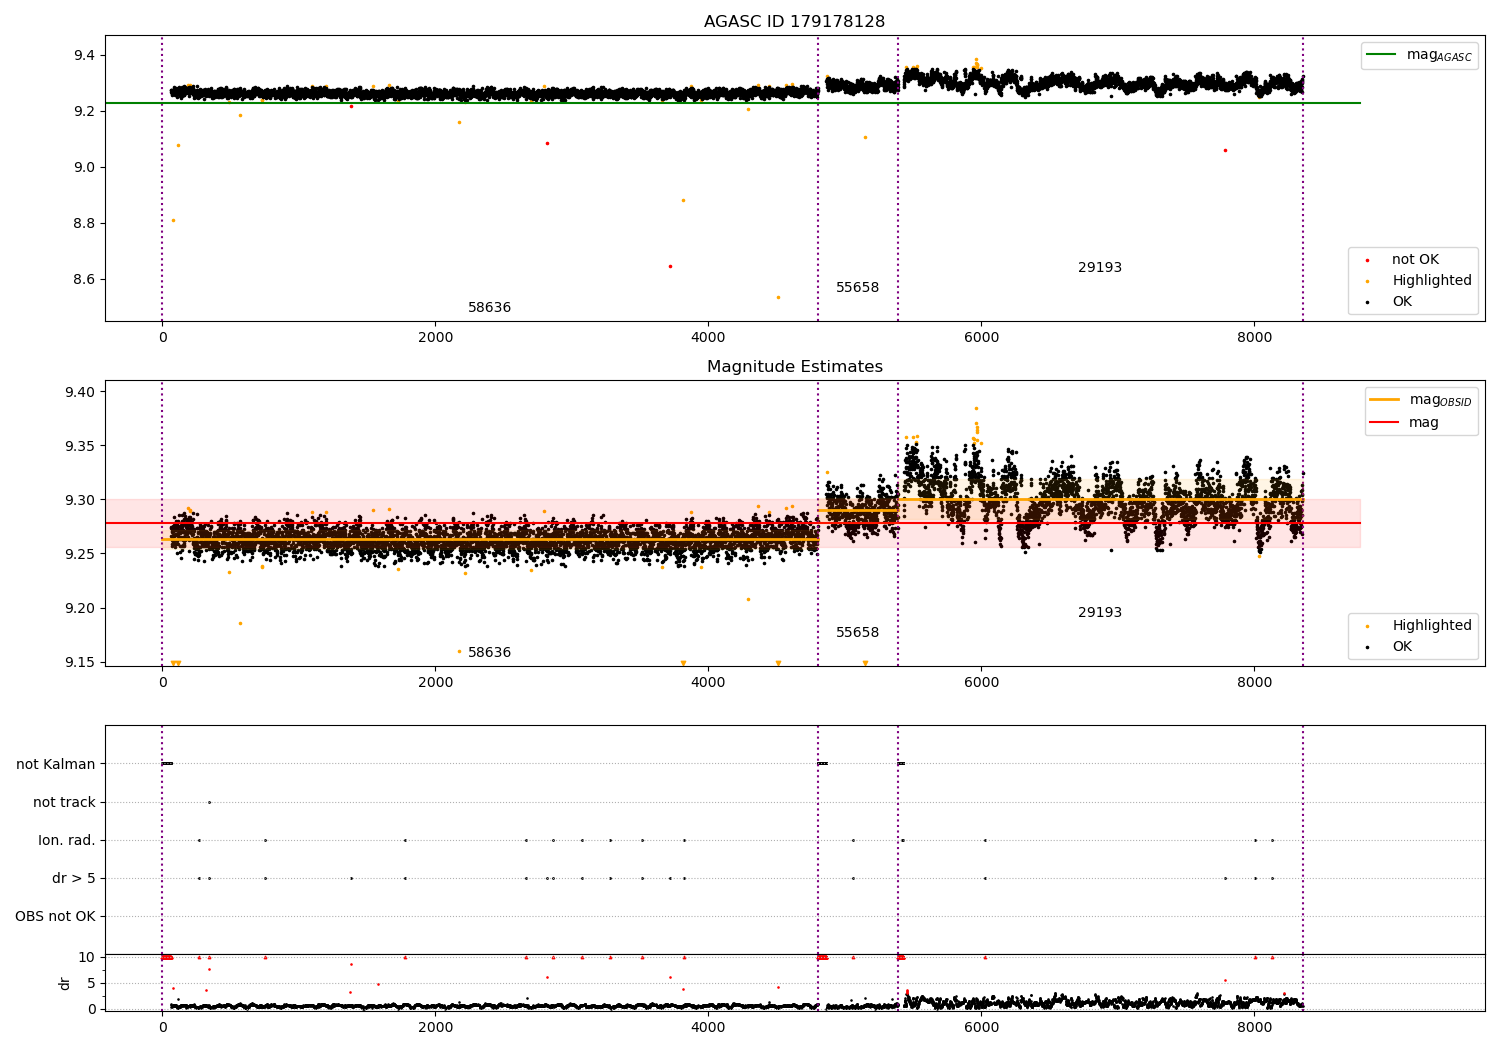Click the 4000 x-tick label in top plot
The width and height of the screenshot is (1500, 1050).
[x=708, y=338]
